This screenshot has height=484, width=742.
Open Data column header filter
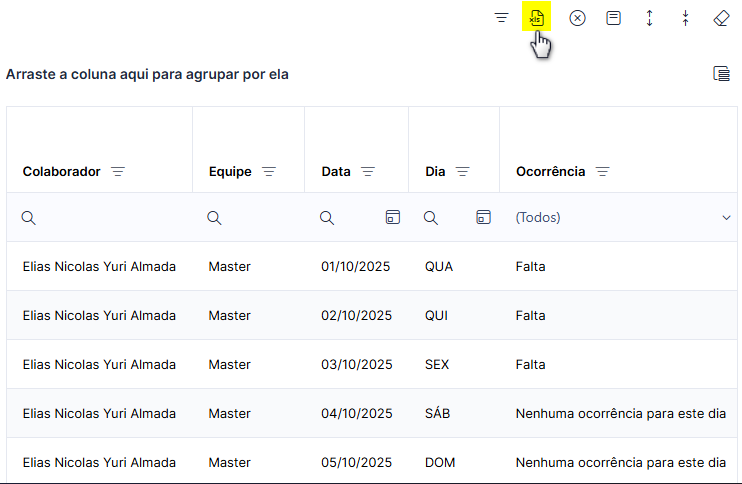point(368,171)
